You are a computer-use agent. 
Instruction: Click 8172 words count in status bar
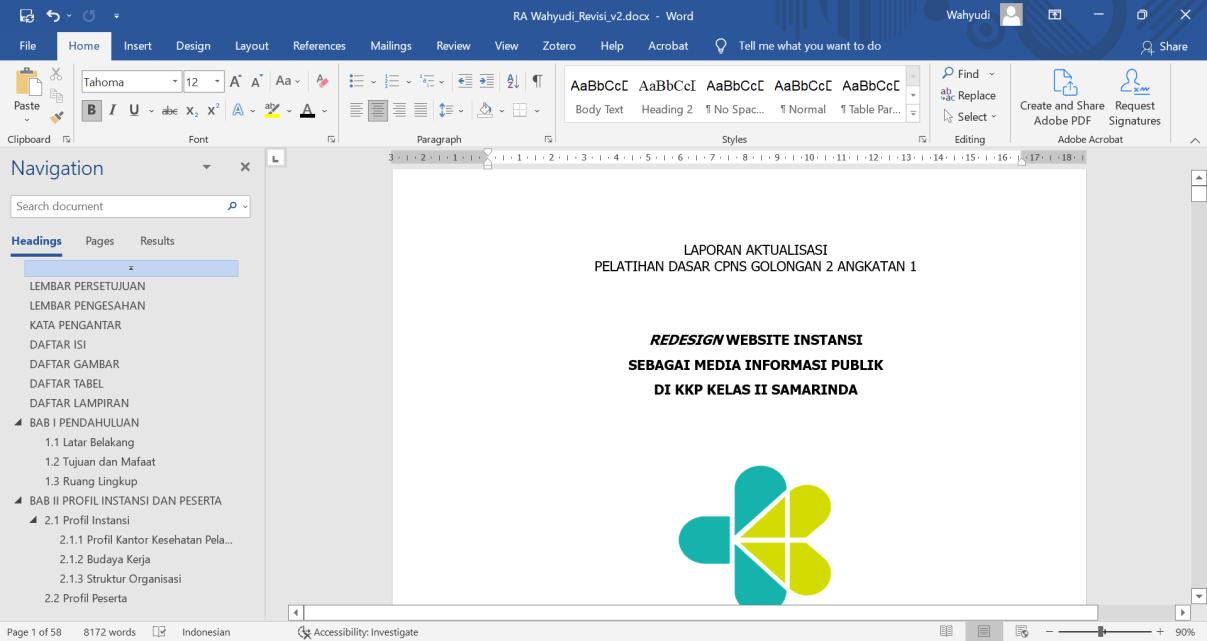110,632
